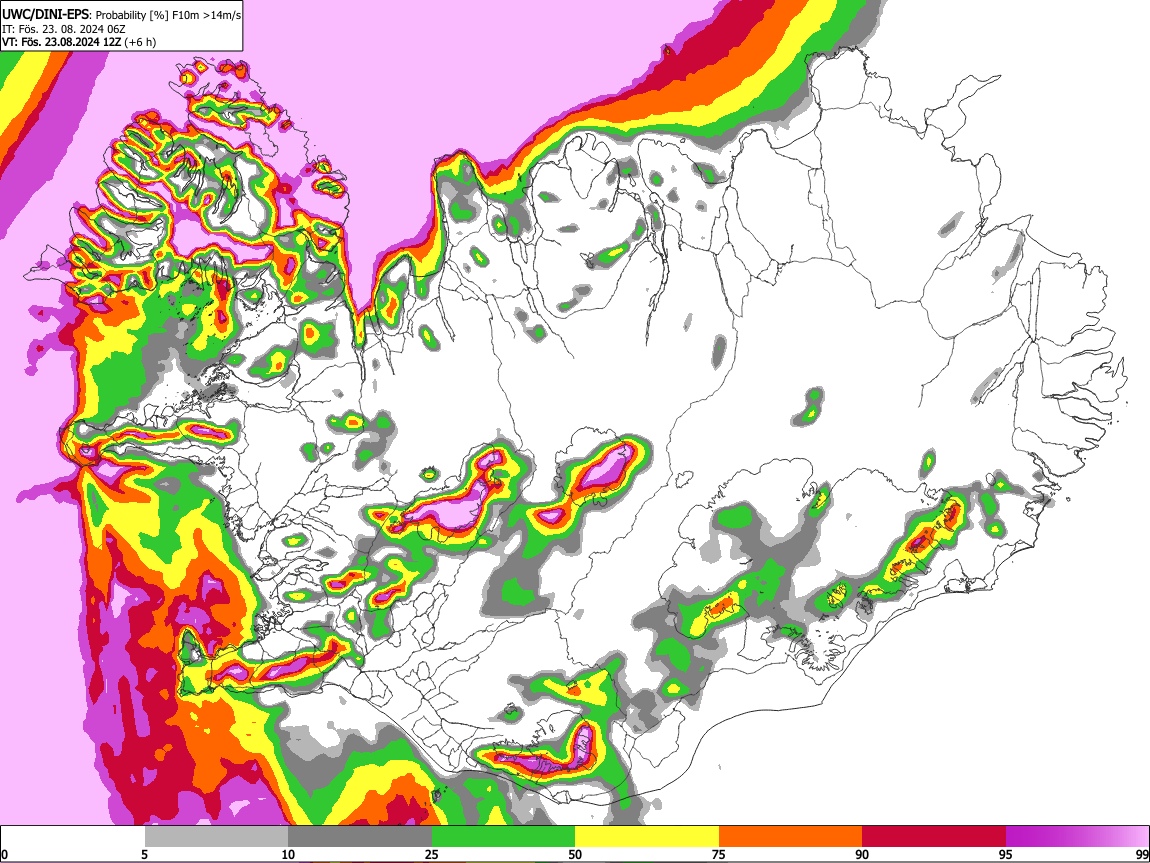The width and height of the screenshot is (1150, 863).
Task: Click the legend label '50'
Action: click(x=575, y=854)
